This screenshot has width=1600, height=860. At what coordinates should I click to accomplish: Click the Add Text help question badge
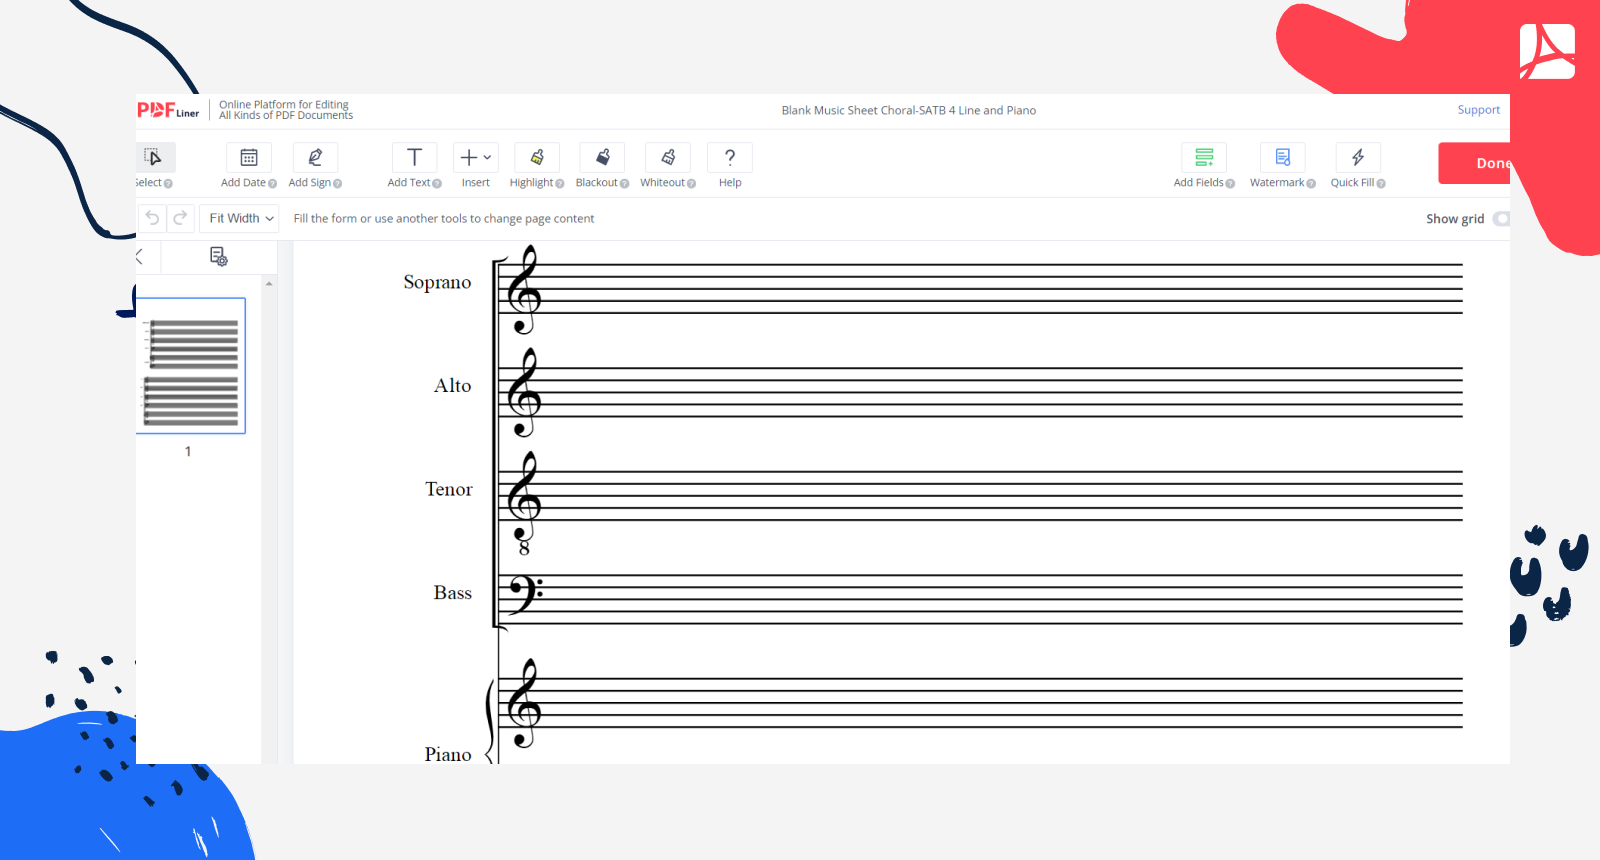pos(437,184)
